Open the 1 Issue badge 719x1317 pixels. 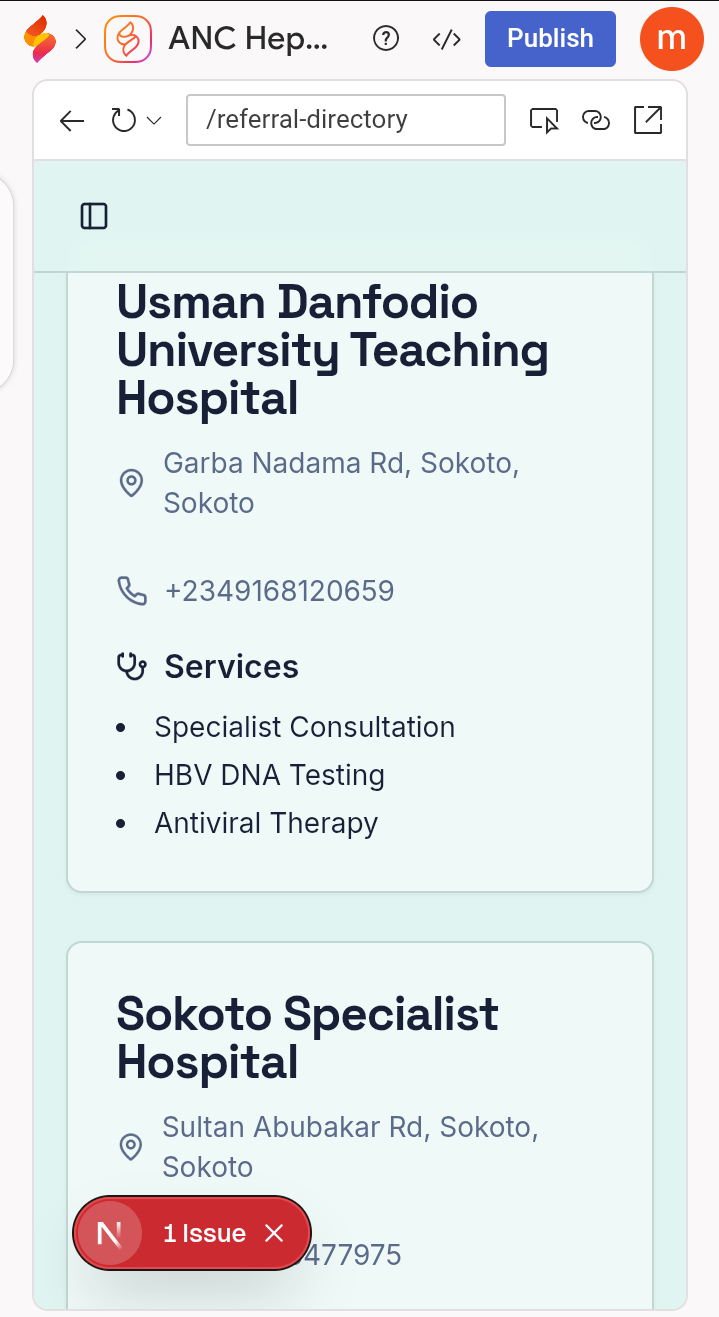coord(204,1233)
